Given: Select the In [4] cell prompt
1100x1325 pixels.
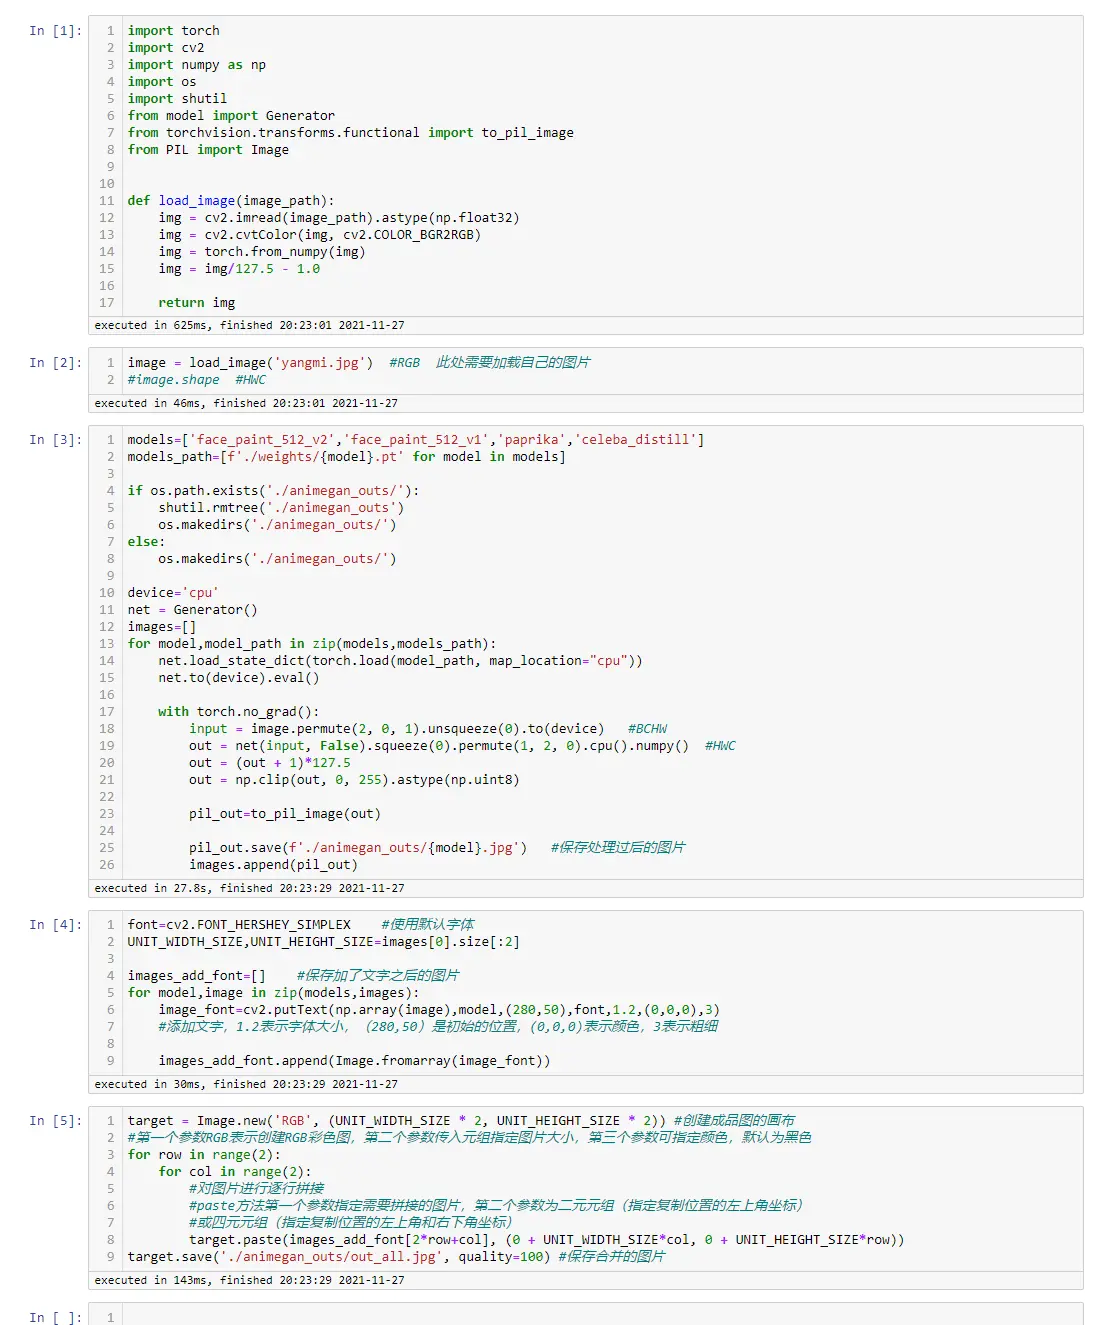Looking at the screenshot, I should tap(54, 925).
